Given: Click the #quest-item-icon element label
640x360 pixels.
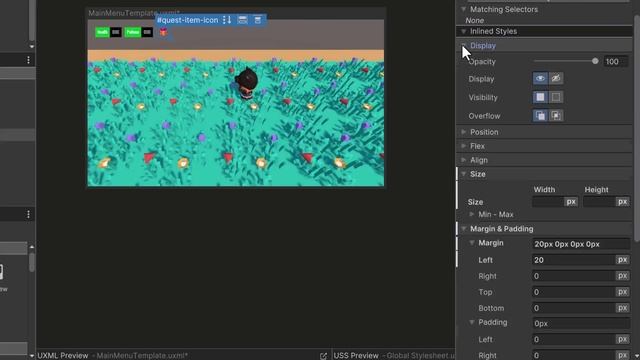Looking at the screenshot, I should [x=188, y=20].
